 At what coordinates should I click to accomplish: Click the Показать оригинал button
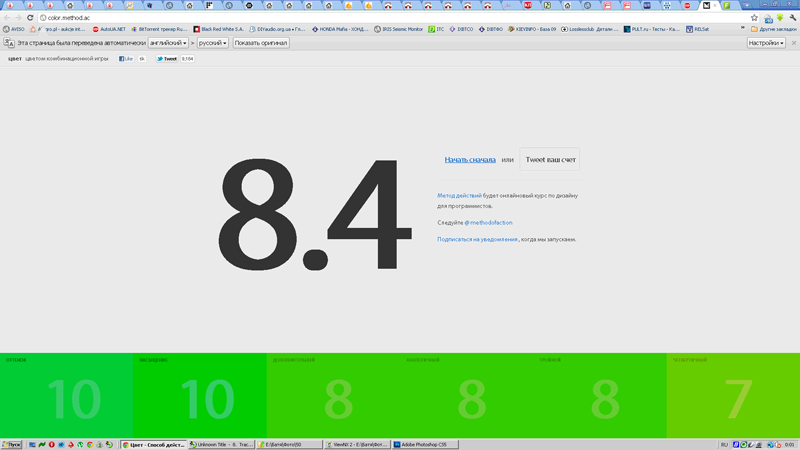tap(261, 43)
